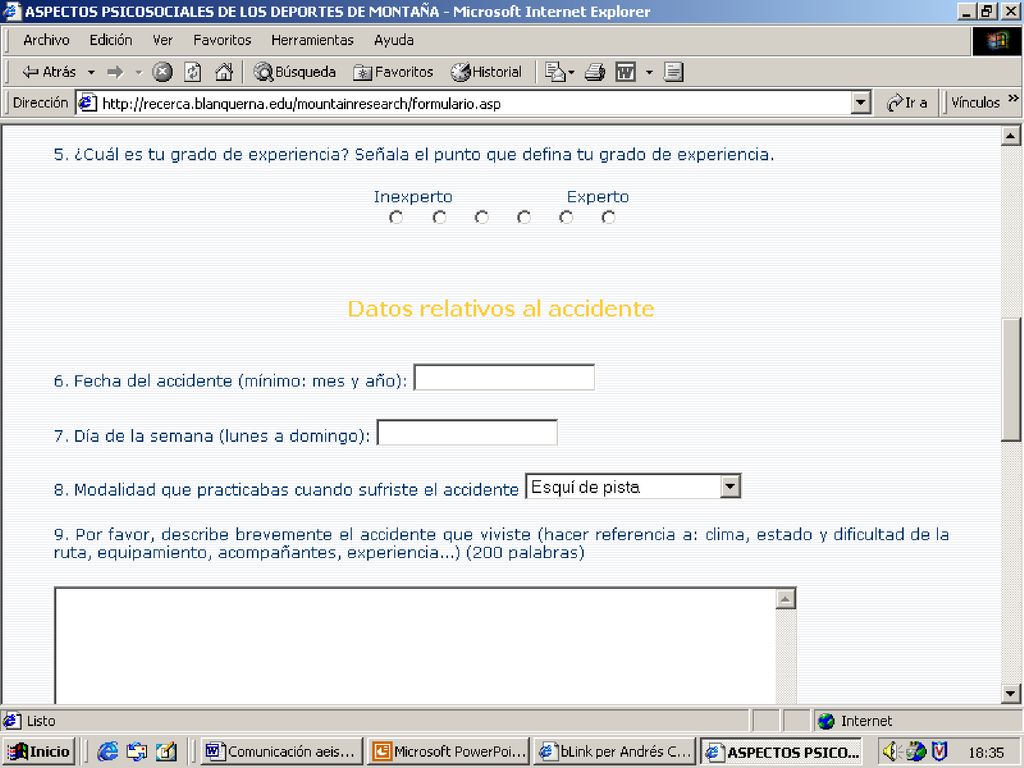Open the Ayuda menu
The image size is (1024, 768).
394,40
